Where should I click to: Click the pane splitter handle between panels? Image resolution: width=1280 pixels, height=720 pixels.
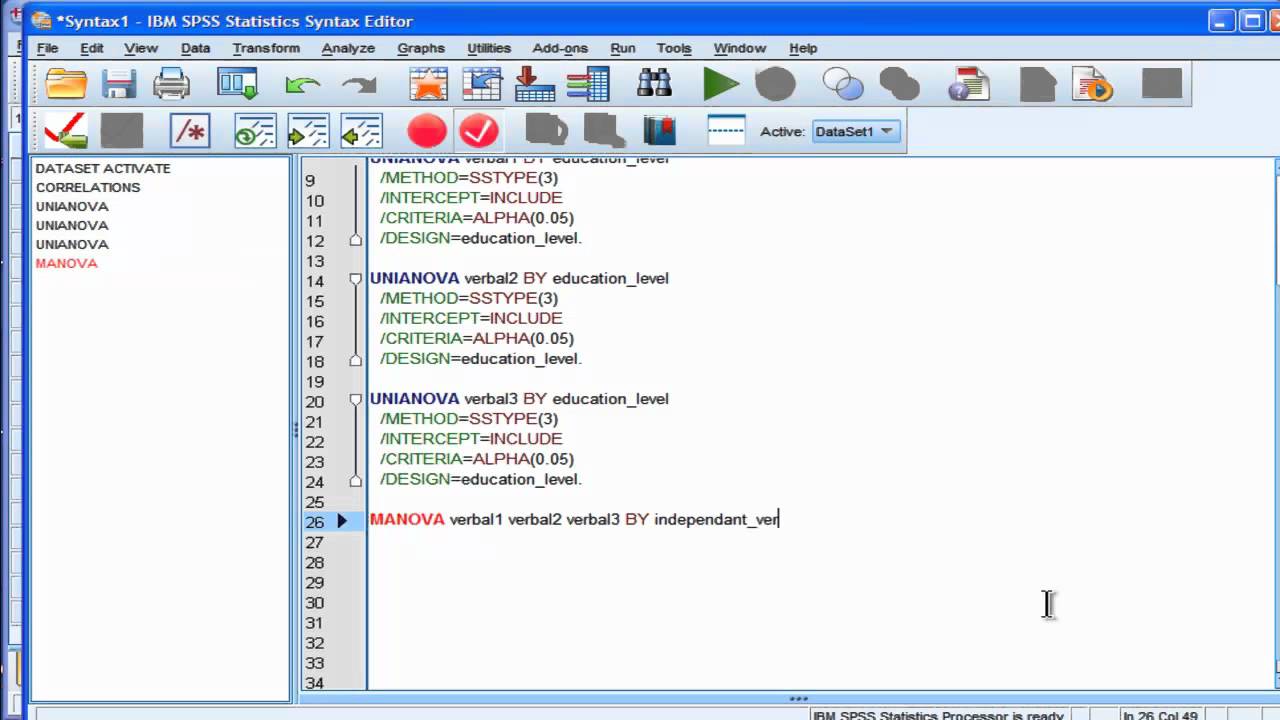(295, 430)
